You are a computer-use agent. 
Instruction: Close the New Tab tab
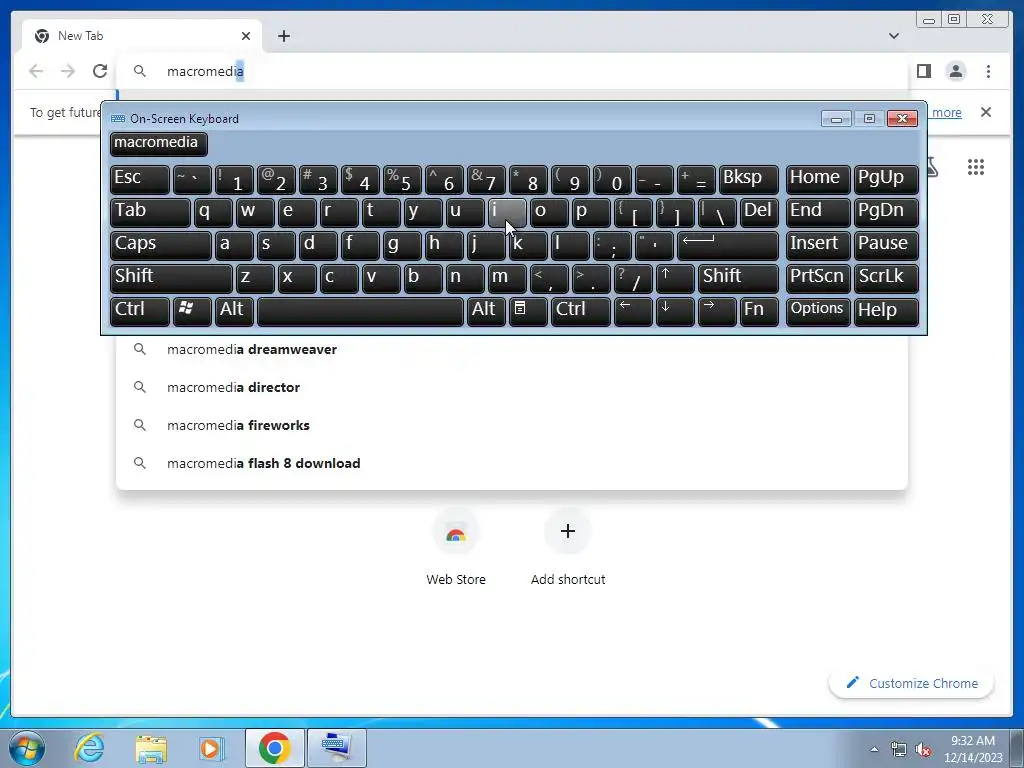pyautogui.click(x=246, y=36)
